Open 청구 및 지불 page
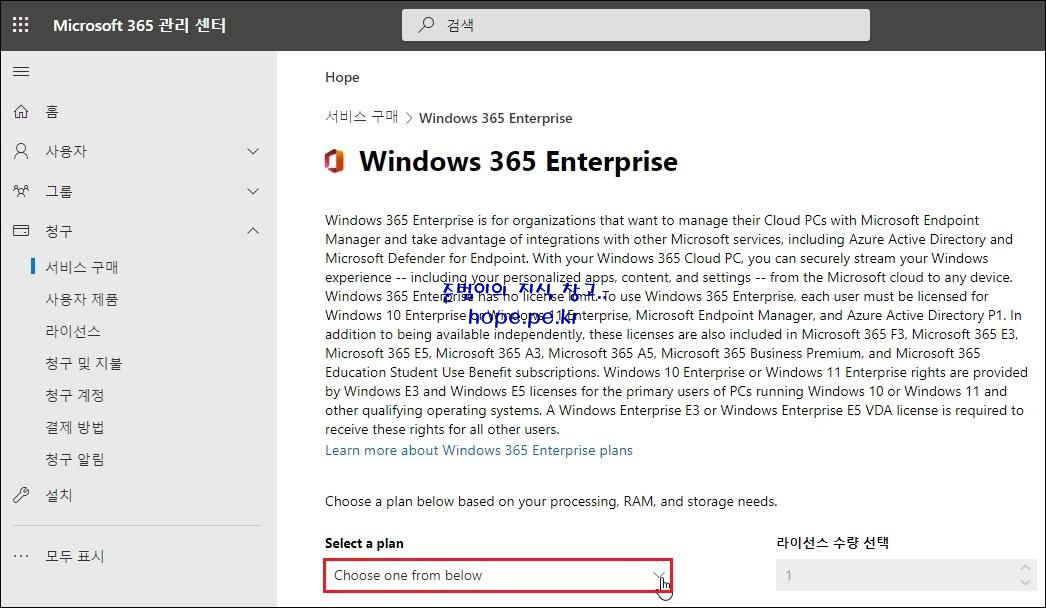The width and height of the screenshot is (1046, 608). pos(83,363)
